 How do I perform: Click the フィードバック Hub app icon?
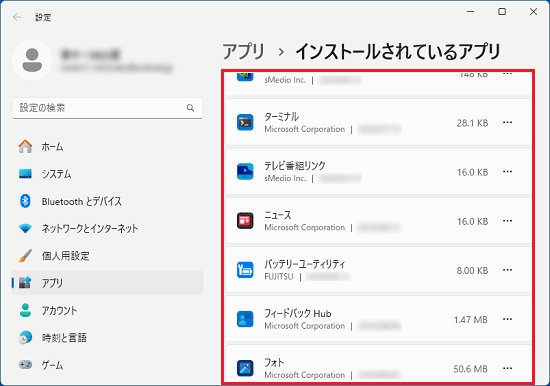click(x=245, y=319)
